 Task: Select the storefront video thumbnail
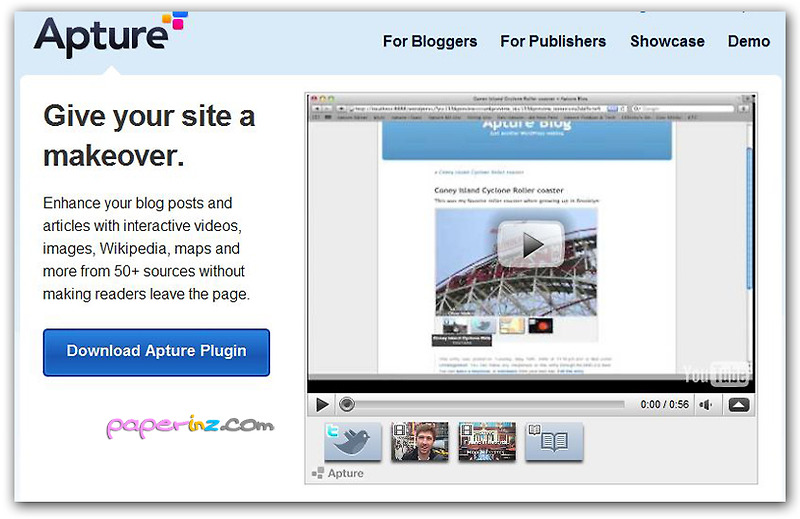(x=487, y=441)
